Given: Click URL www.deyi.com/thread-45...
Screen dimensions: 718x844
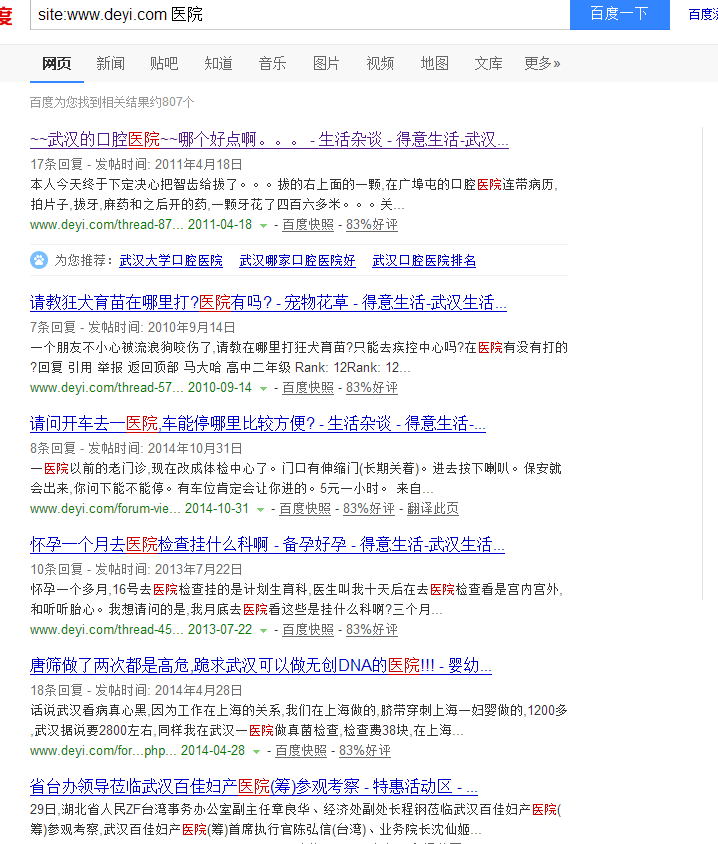Looking at the screenshot, I should [107, 630].
